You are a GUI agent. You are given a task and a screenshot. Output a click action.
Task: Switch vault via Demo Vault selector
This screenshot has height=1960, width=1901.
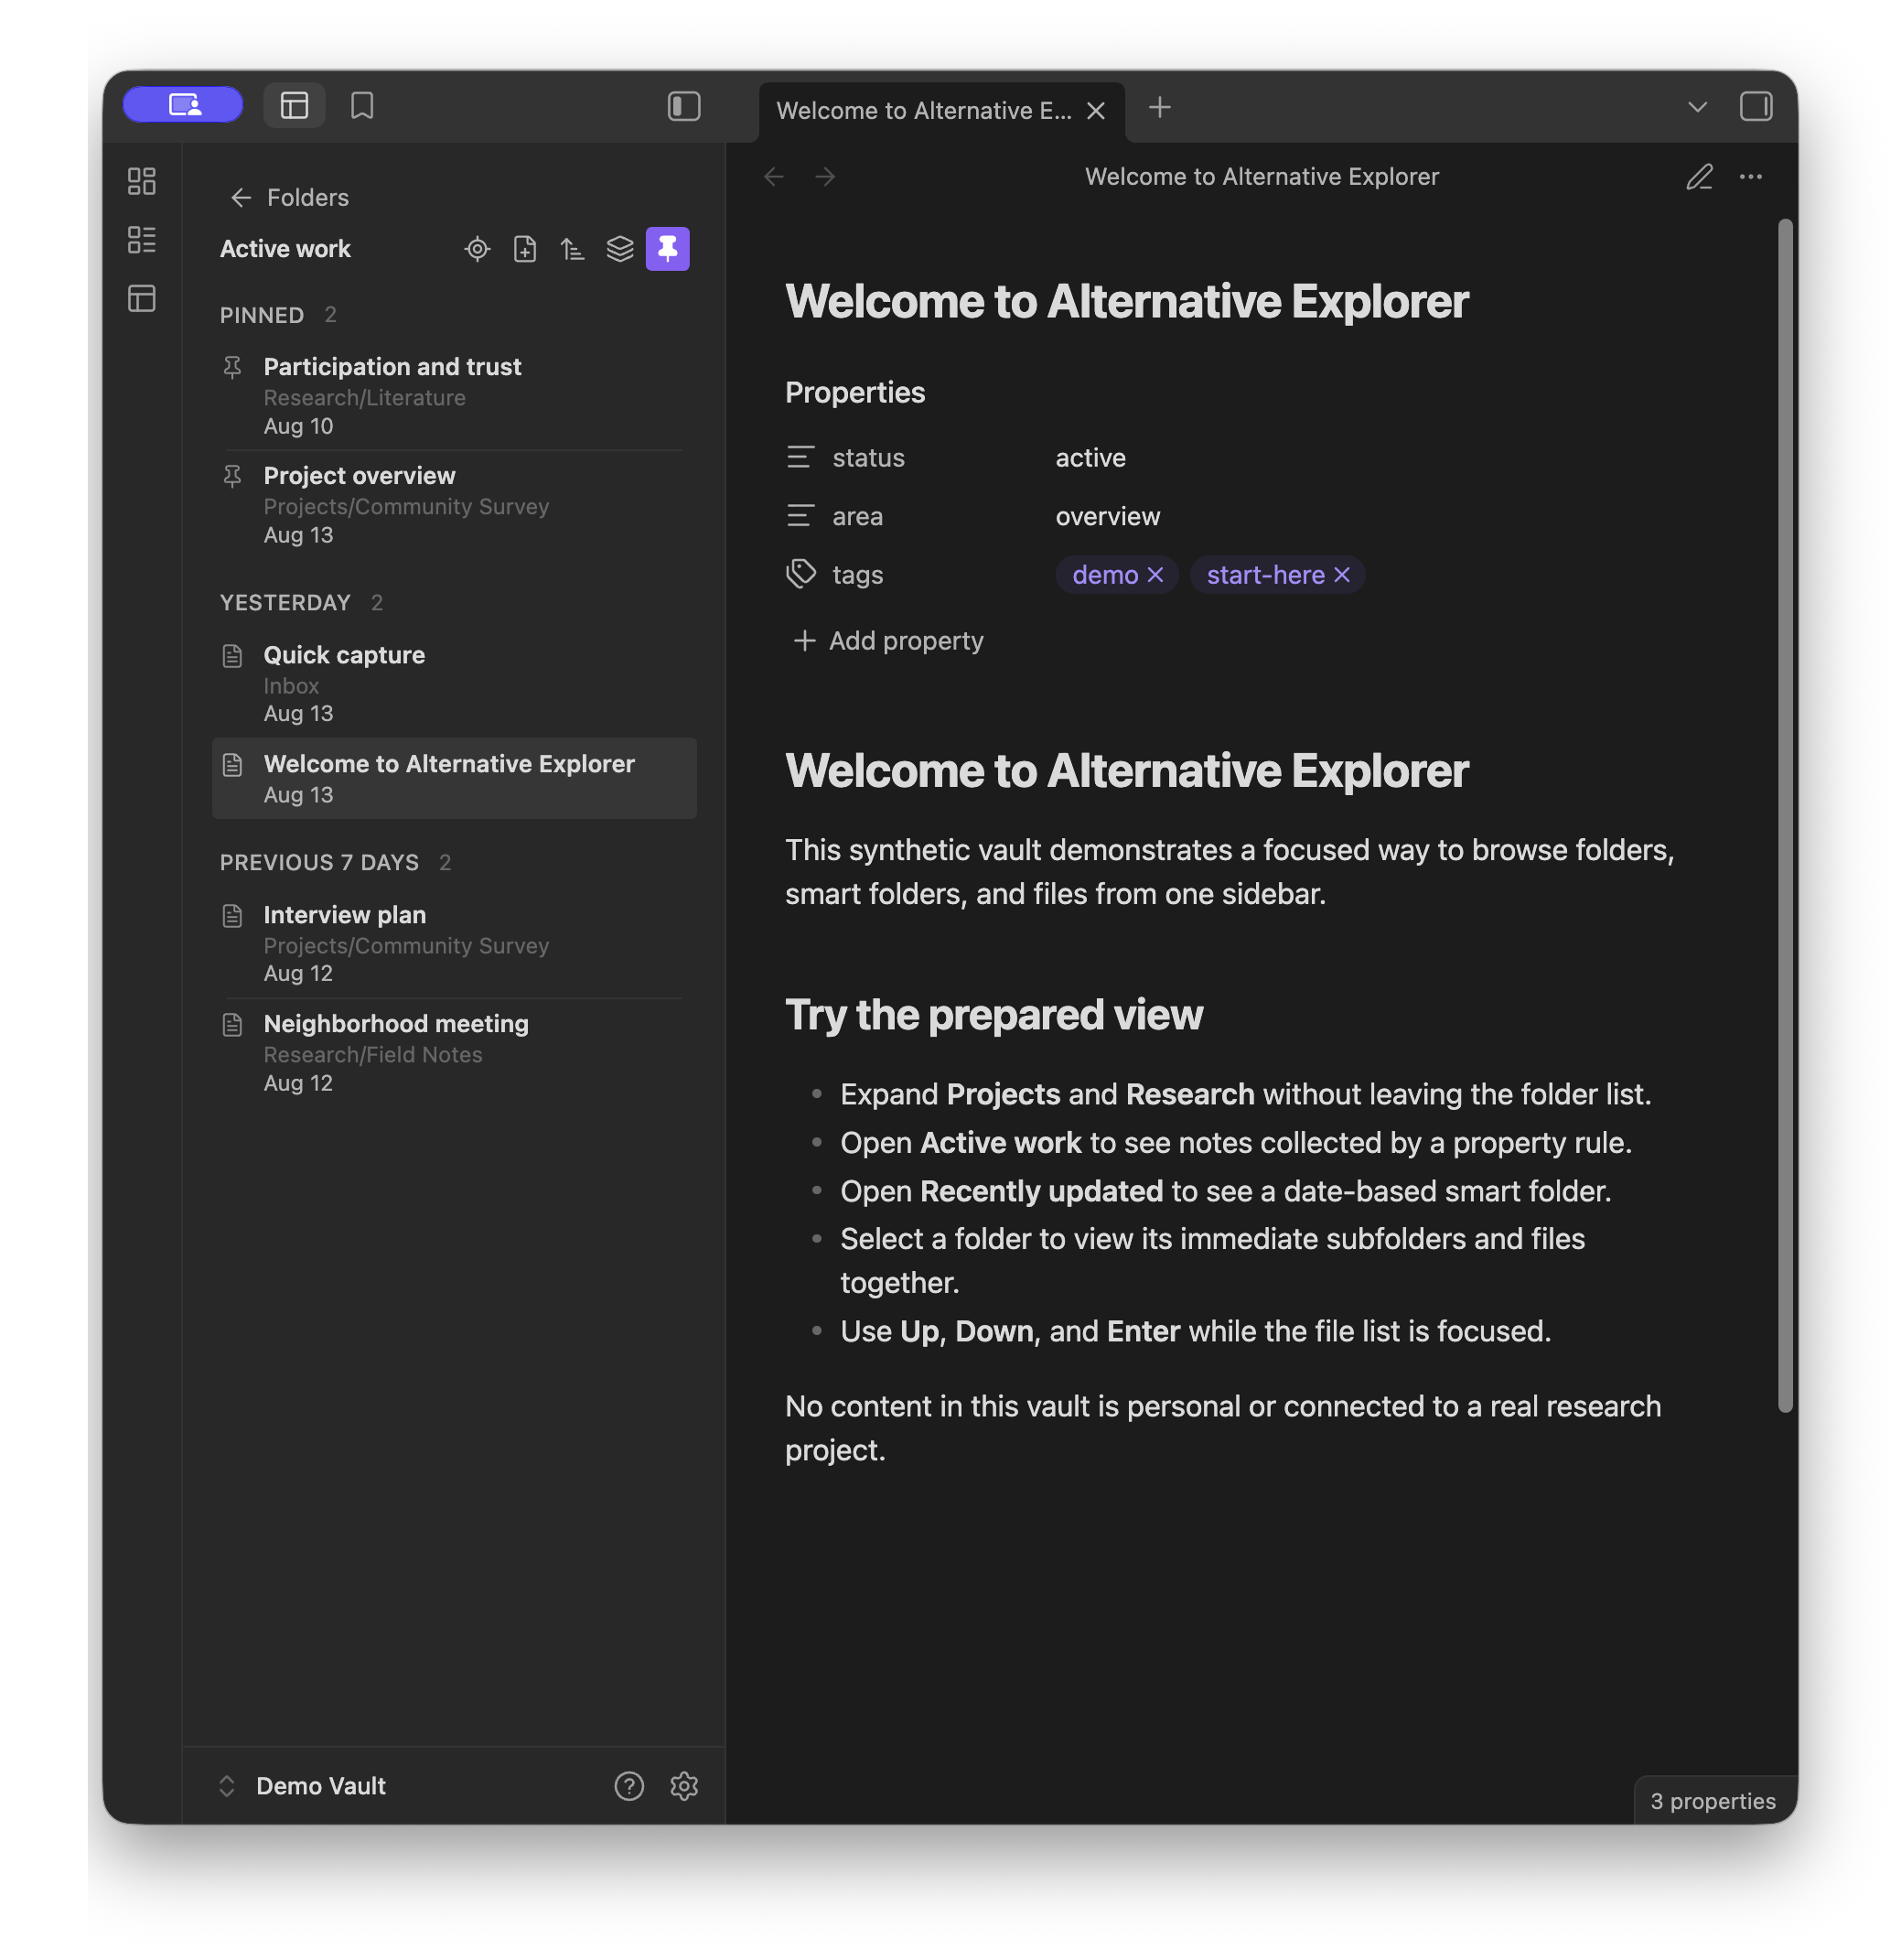[x=301, y=1786]
